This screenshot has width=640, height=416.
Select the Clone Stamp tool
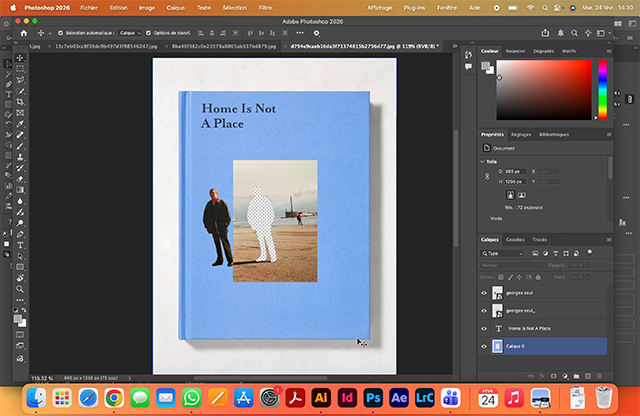point(20,157)
